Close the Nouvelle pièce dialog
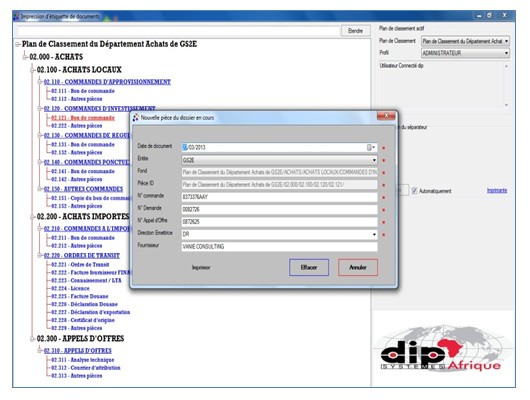This screenshot has height=400, width=530. [386, 116]
